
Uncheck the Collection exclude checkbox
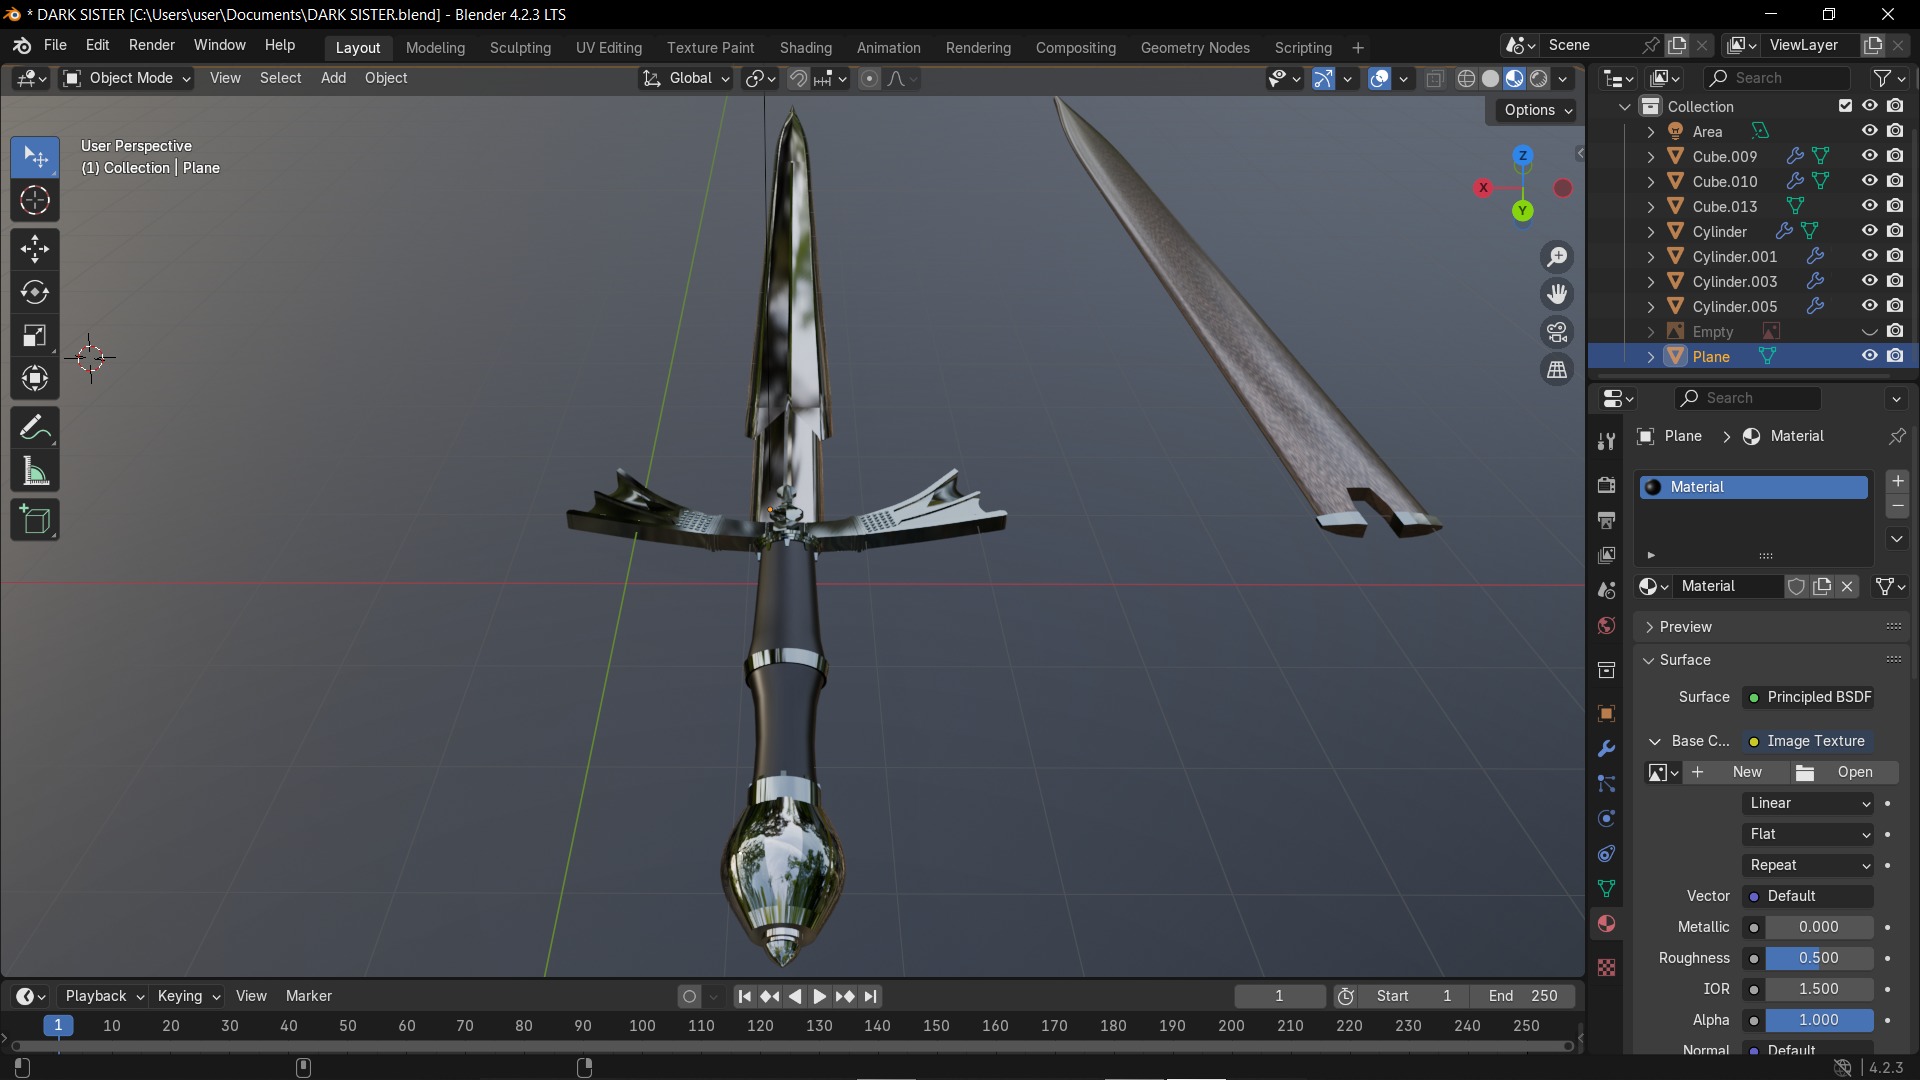tap(1845, 106)
